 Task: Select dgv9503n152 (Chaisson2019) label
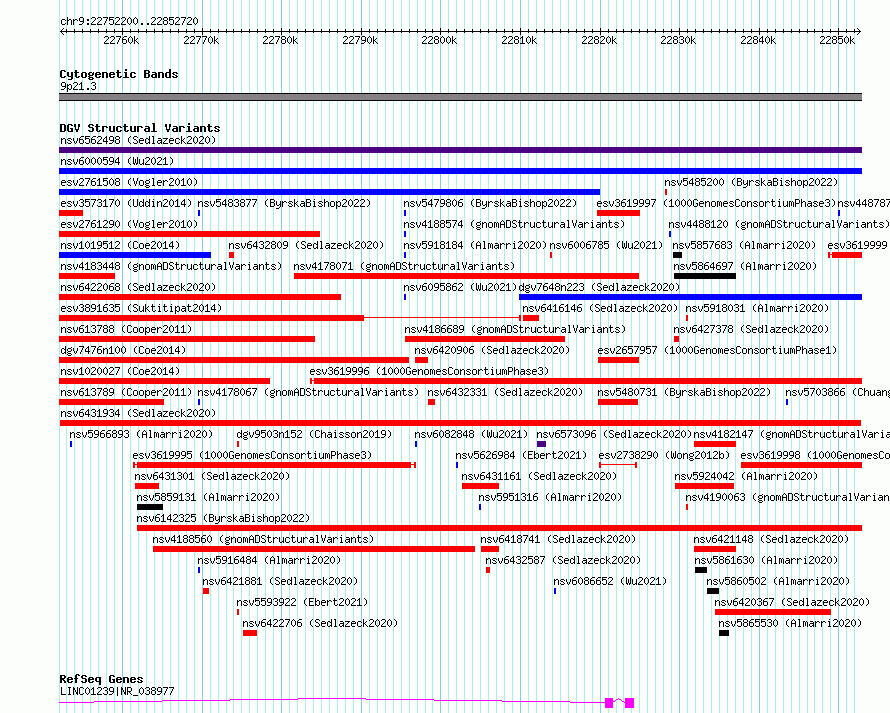(314, 434)
